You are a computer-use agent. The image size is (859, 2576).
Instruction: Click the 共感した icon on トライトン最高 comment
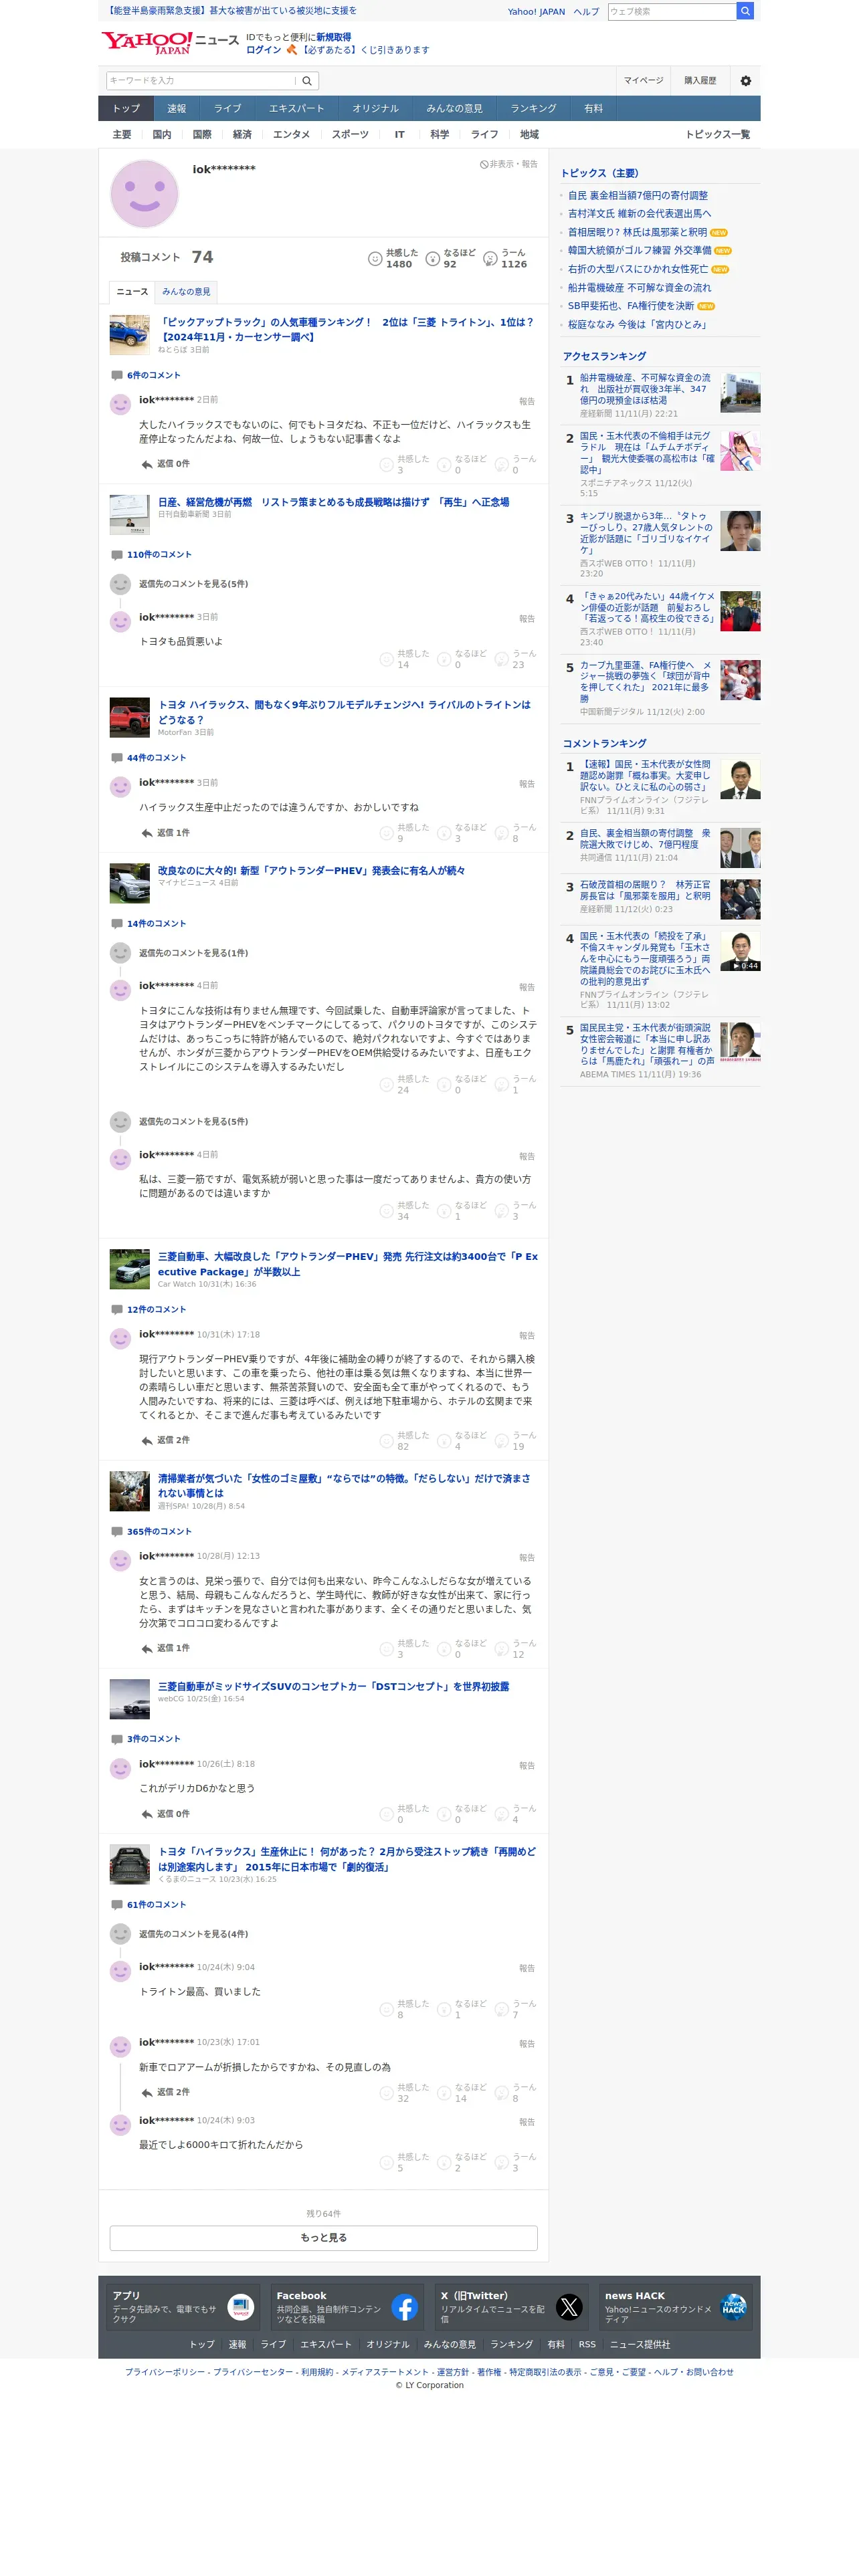[x=386, y=2009]
